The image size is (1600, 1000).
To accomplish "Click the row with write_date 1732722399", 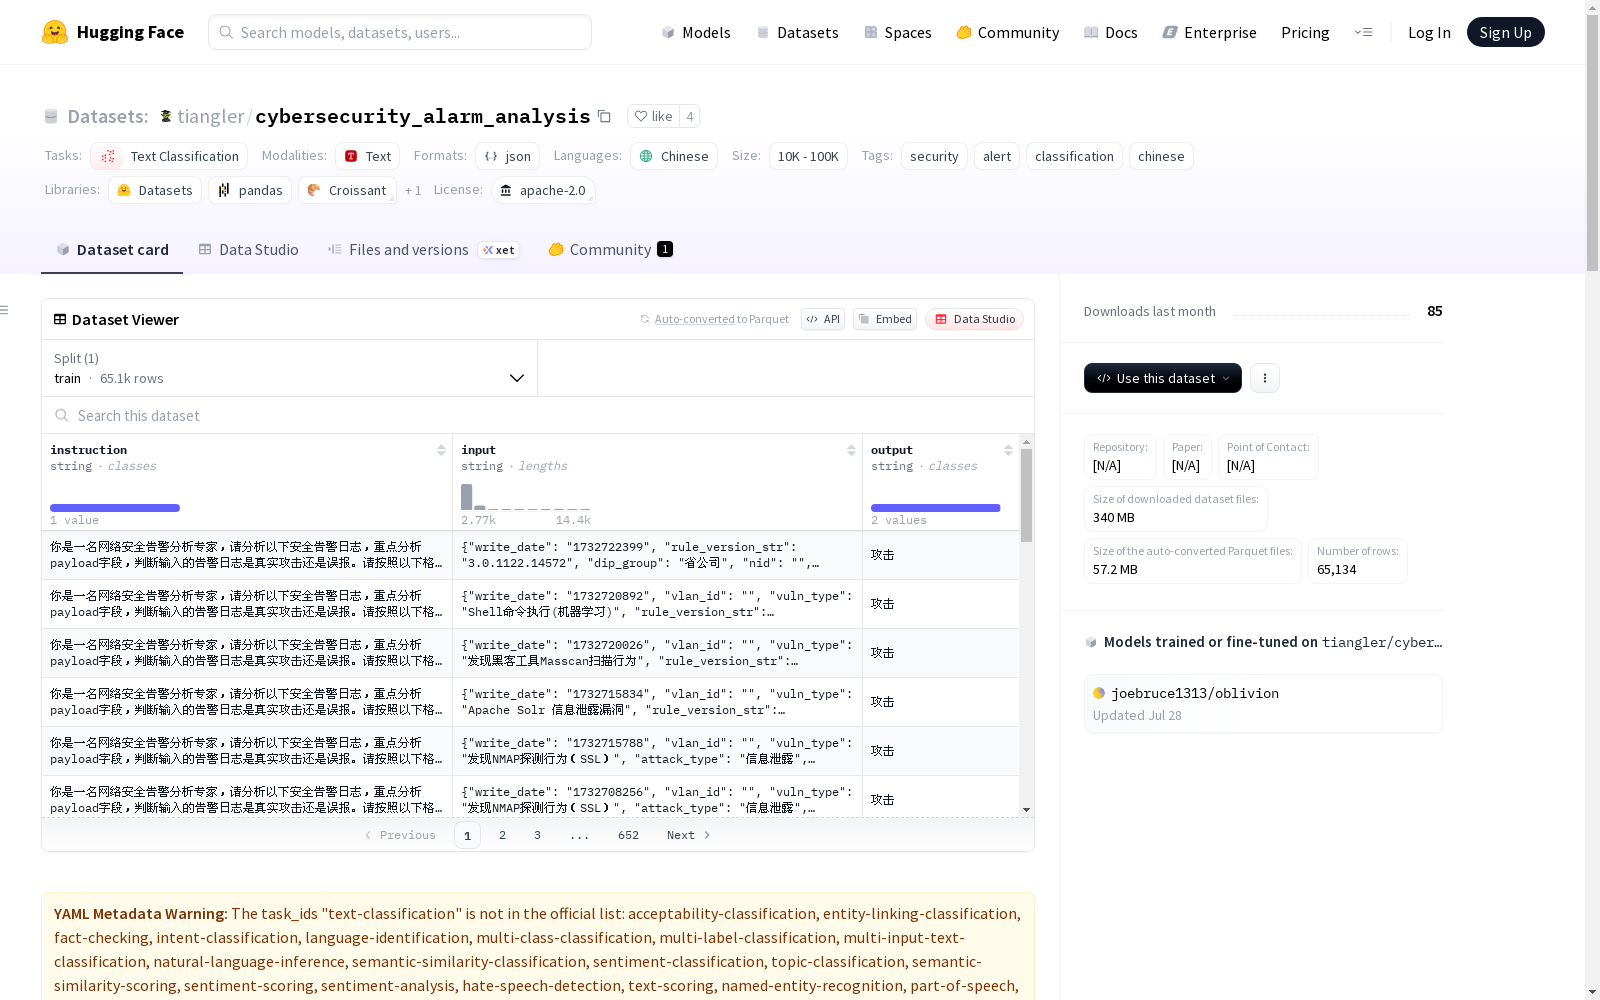I will 530,555.
